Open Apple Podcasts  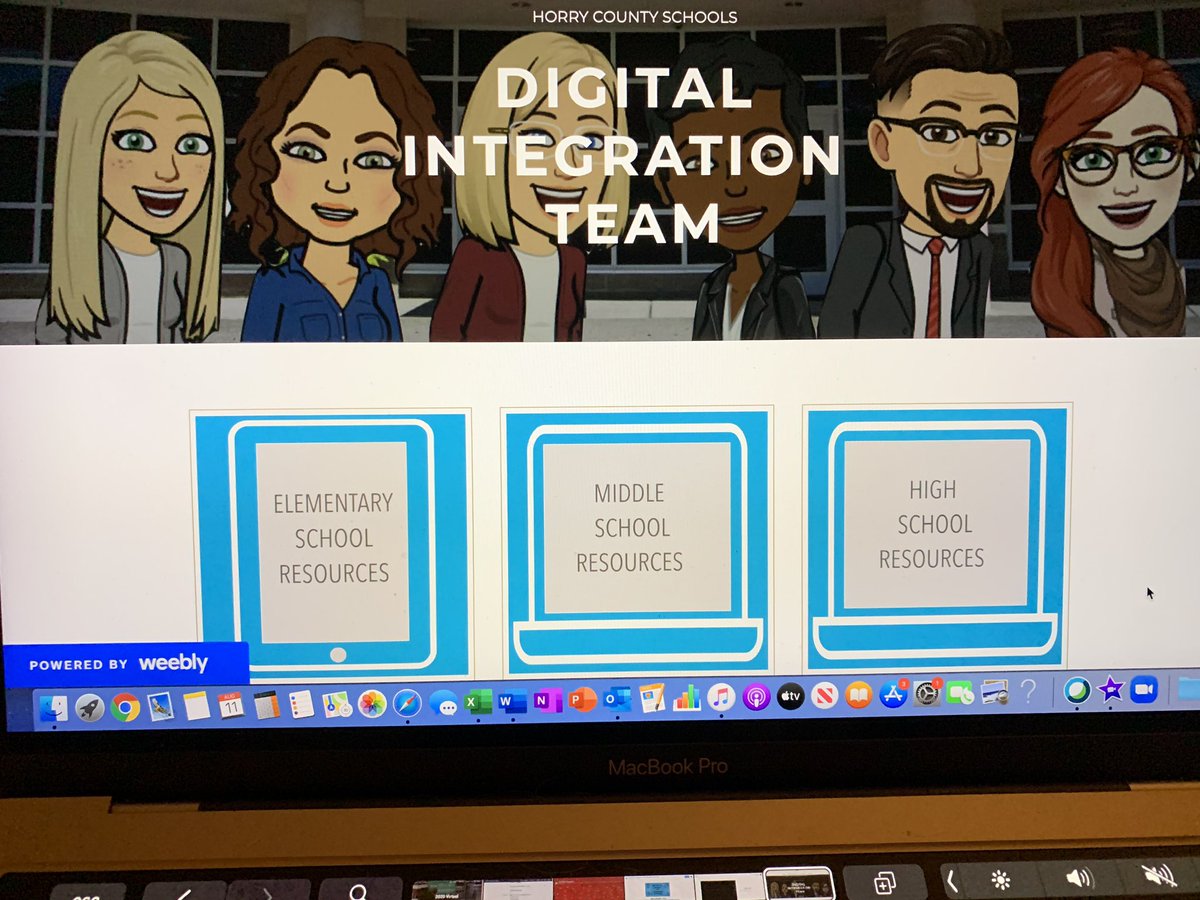(x=755, y=697)
